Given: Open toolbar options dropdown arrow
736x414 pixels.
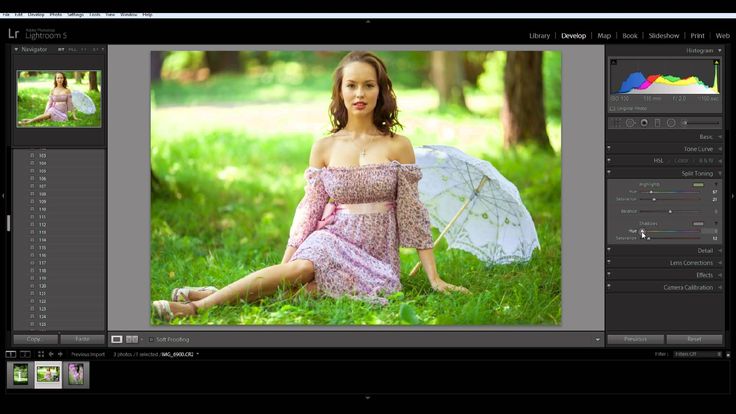Looking at the screenshot, I should click(x=598, y=339).
